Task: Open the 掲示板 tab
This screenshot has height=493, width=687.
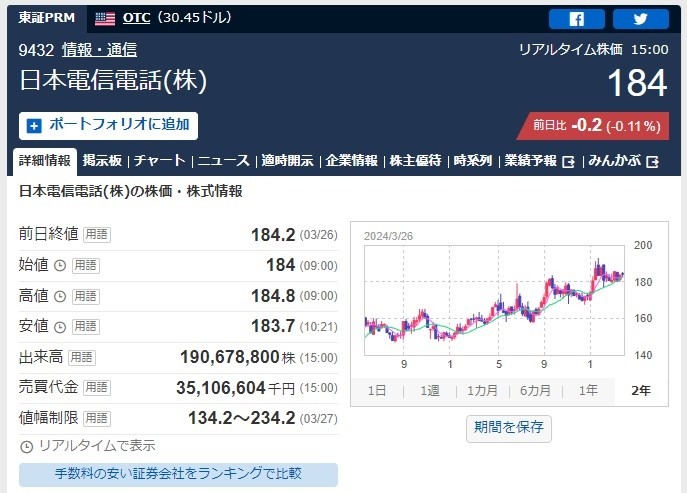Action: [x=102, y=161]
